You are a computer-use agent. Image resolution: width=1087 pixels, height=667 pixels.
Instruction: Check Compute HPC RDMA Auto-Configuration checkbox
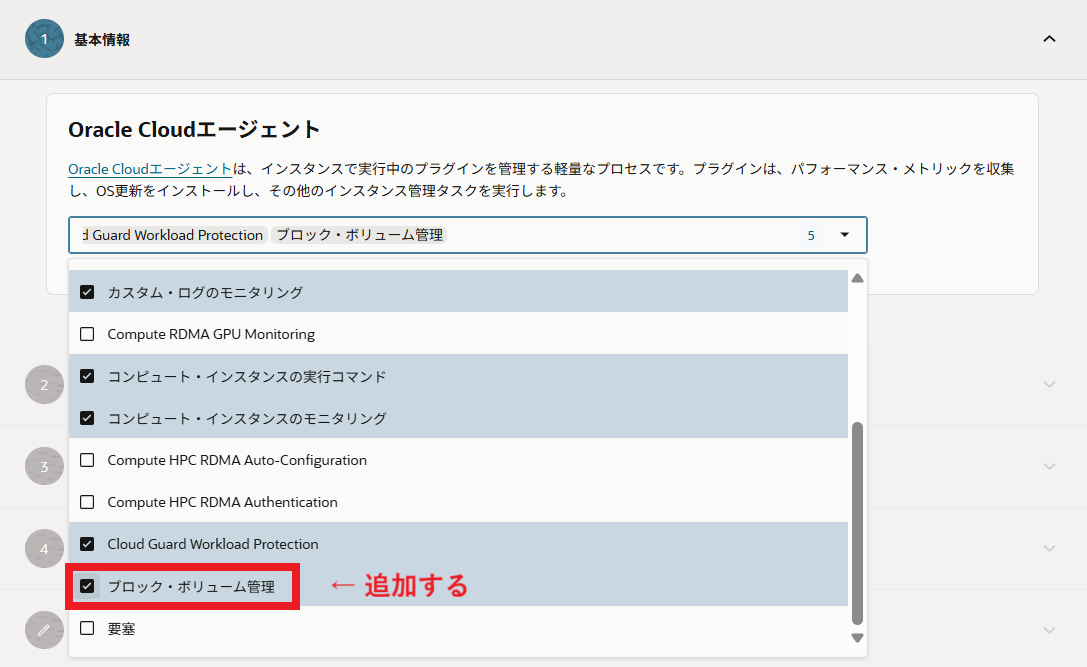coord(87,460)
